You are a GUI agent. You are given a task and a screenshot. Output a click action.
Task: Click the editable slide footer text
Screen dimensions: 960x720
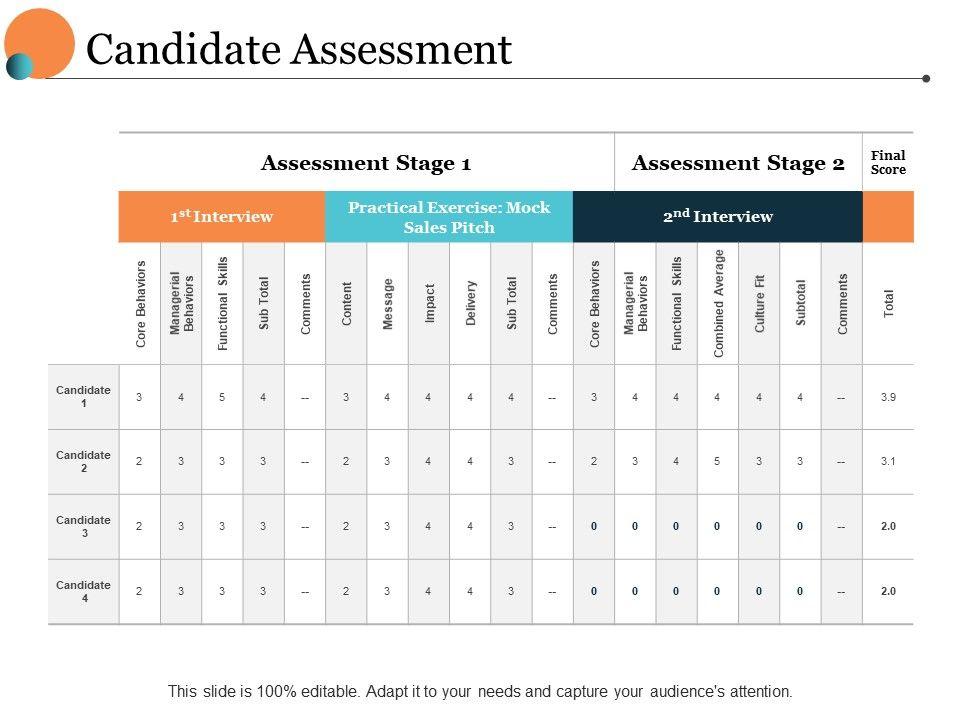tap(480, 691)
